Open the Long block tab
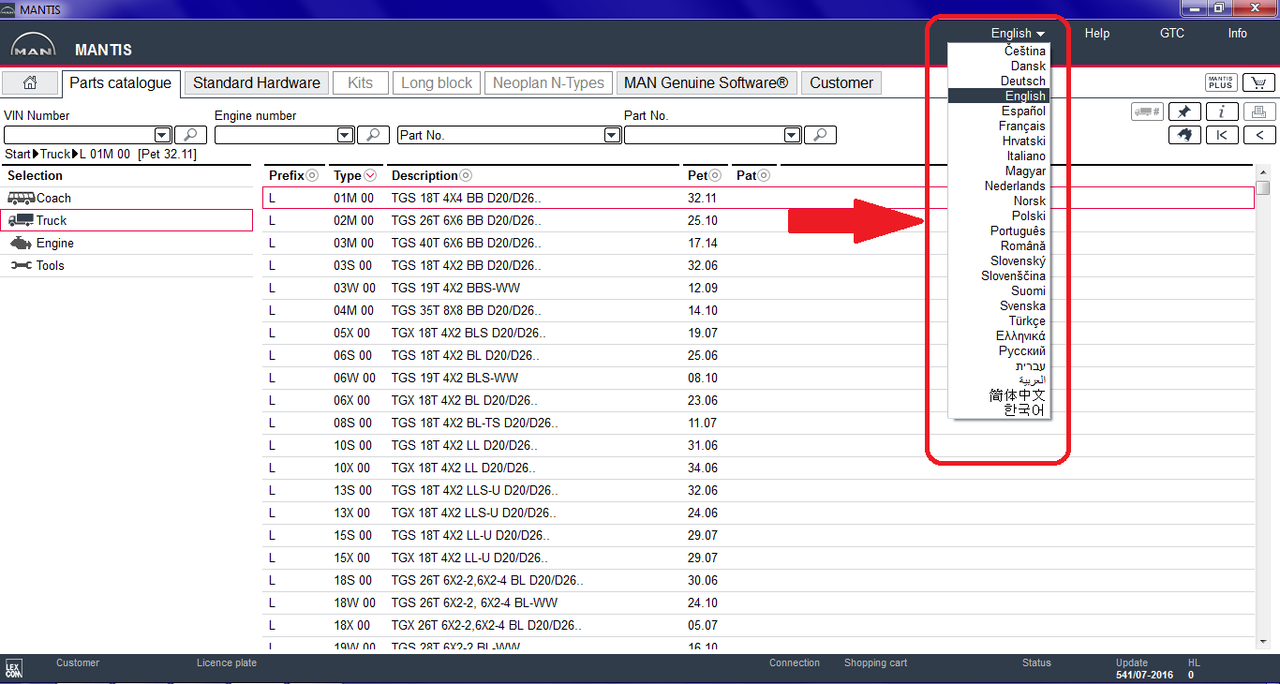This screenshot has width=1280, height=684. (437, 83)
